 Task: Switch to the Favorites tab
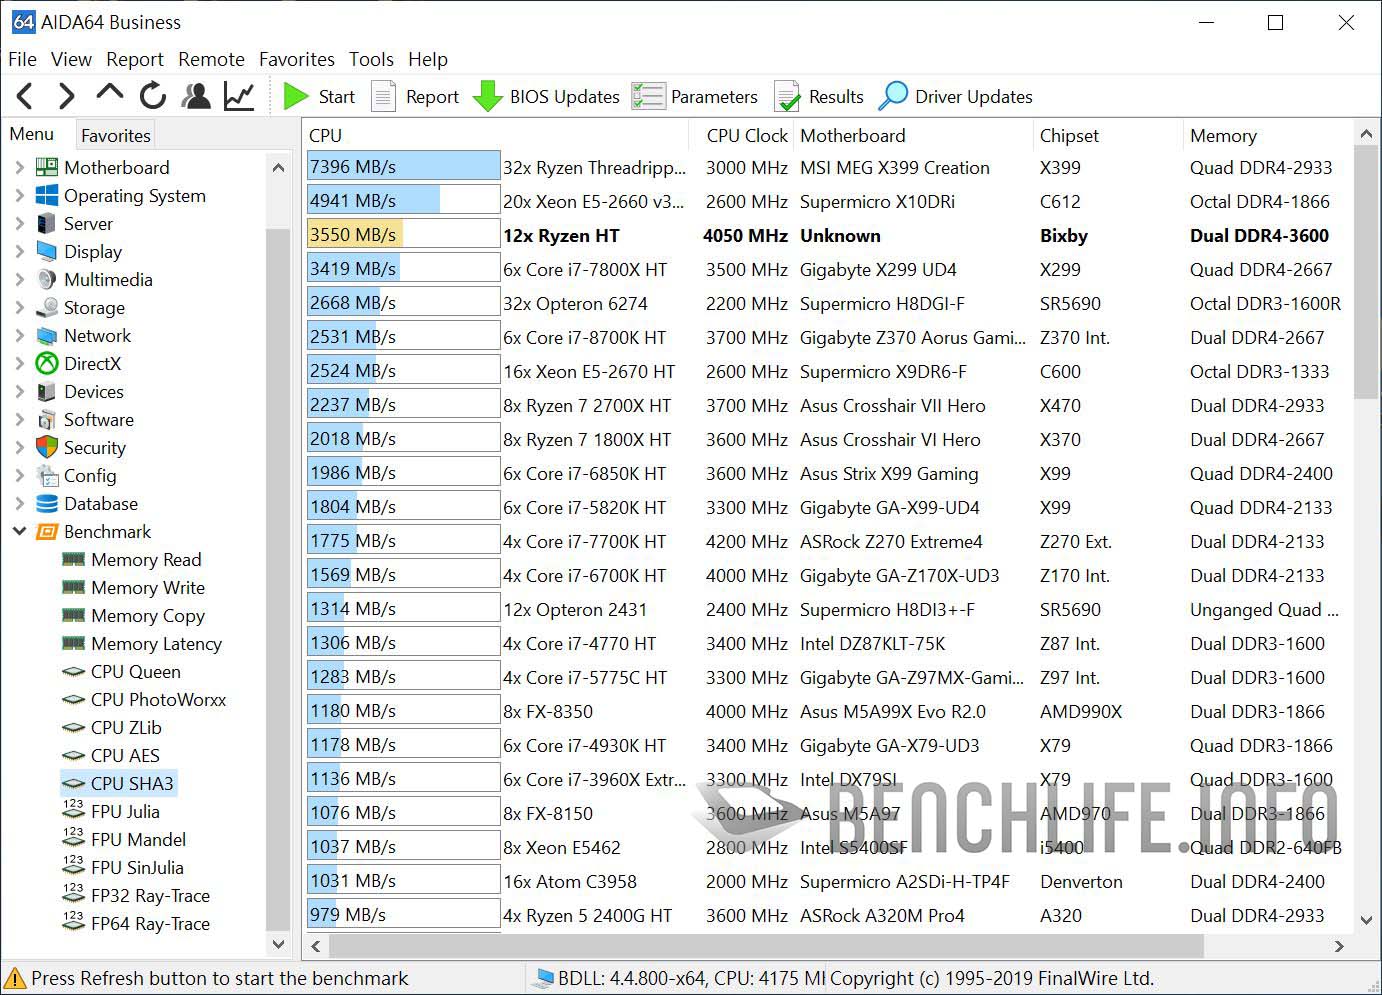tap(114, 134)
